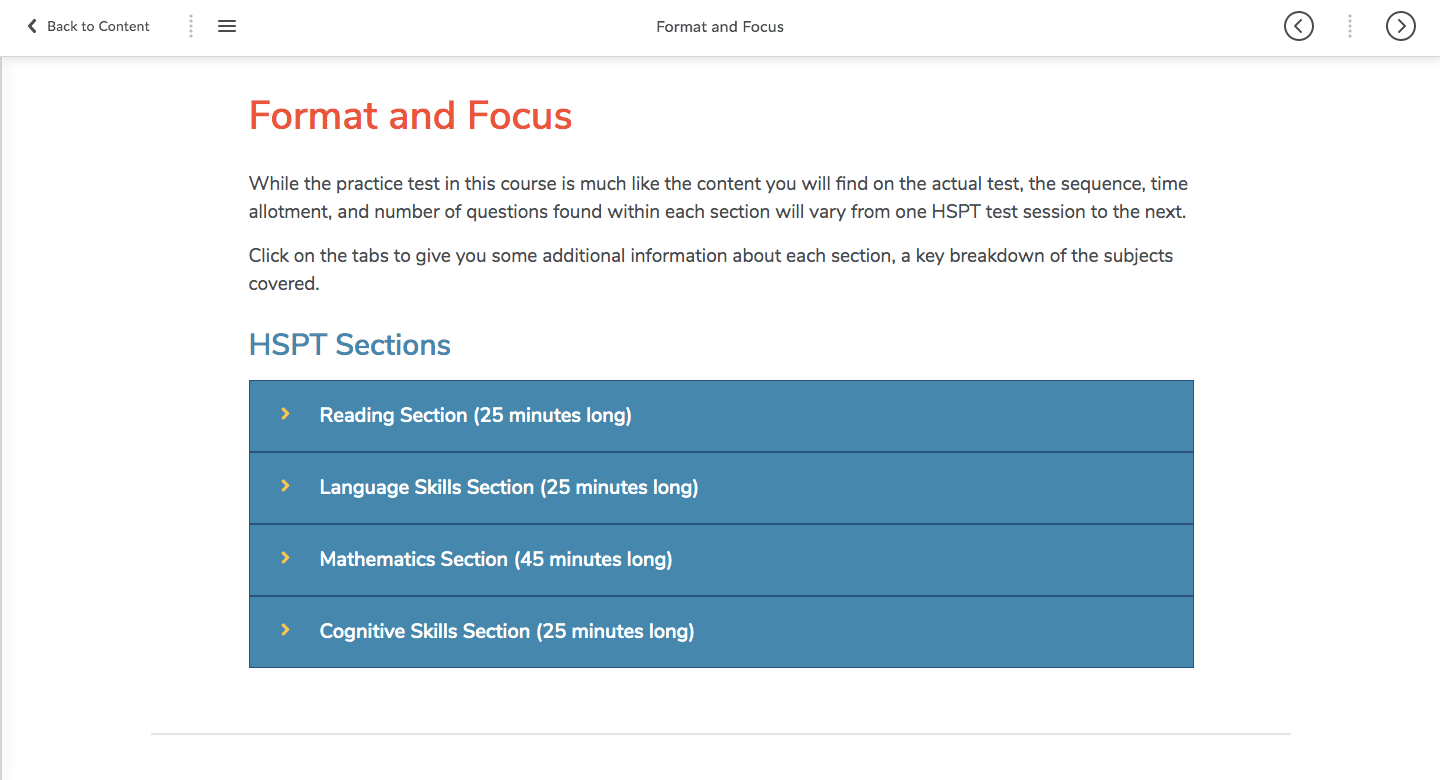Screen dimensions: 1440x780
Task: Click the vertical dots beside the hamburger menu
Action: pyautogui.click(x=191, y=26)
